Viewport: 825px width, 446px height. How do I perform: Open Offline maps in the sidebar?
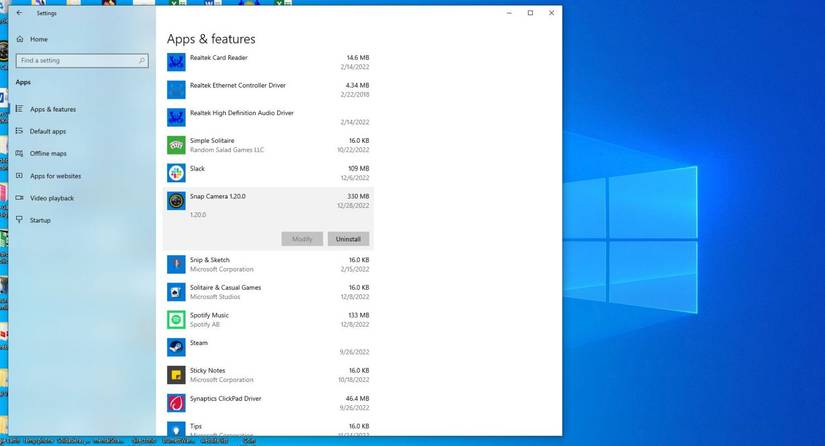pos(48,153)
